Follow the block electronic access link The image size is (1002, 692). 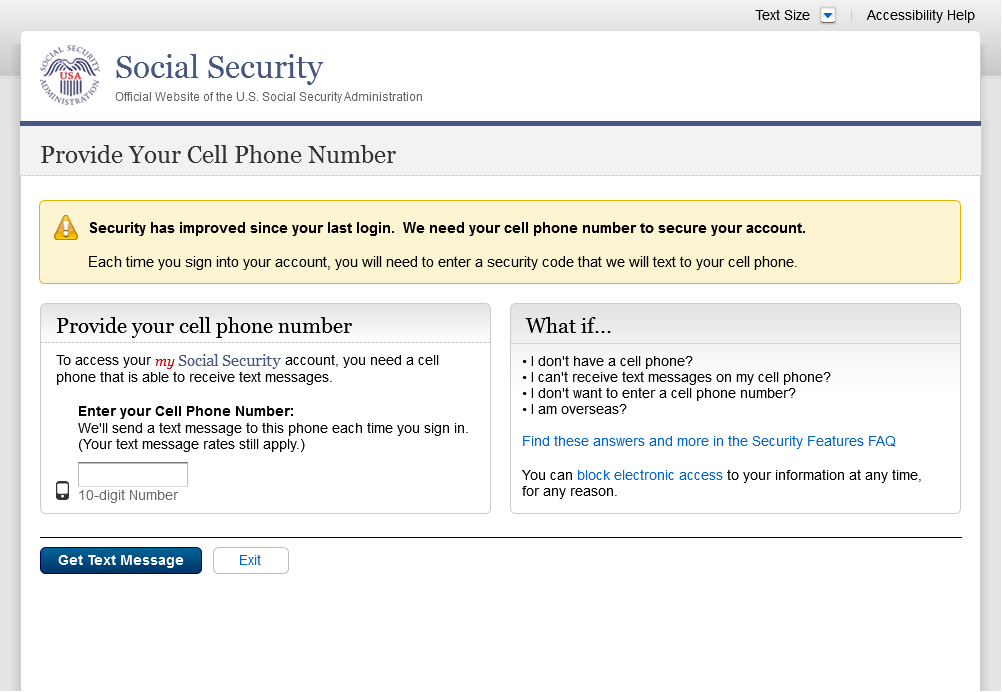coord(649,475)
